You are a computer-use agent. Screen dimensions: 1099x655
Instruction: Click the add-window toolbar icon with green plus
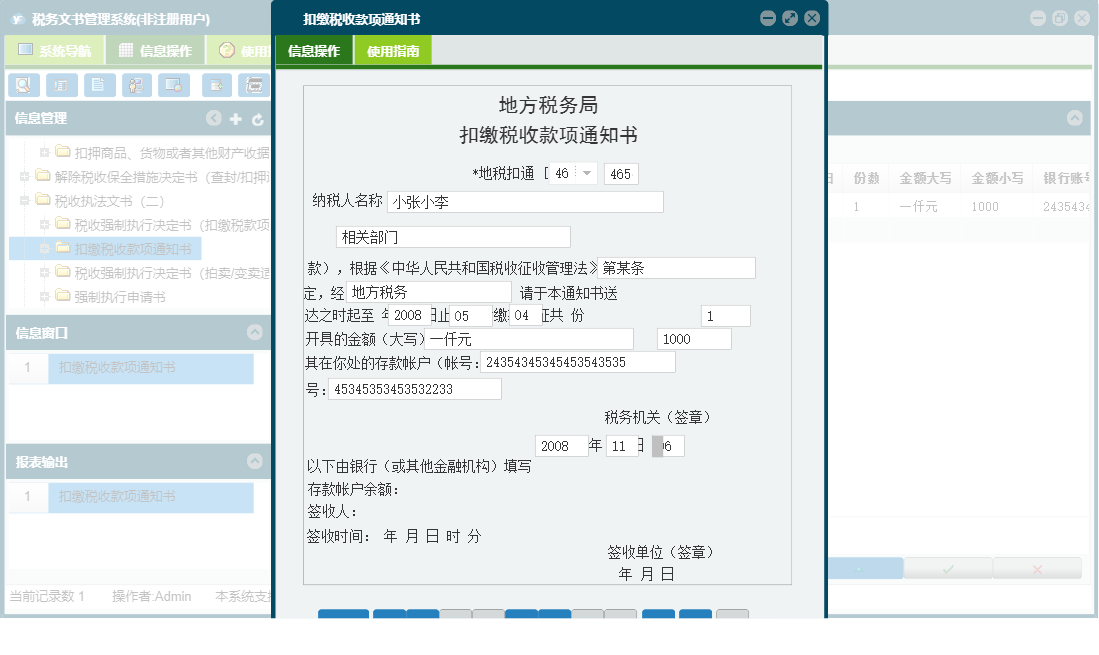(217, 85)
